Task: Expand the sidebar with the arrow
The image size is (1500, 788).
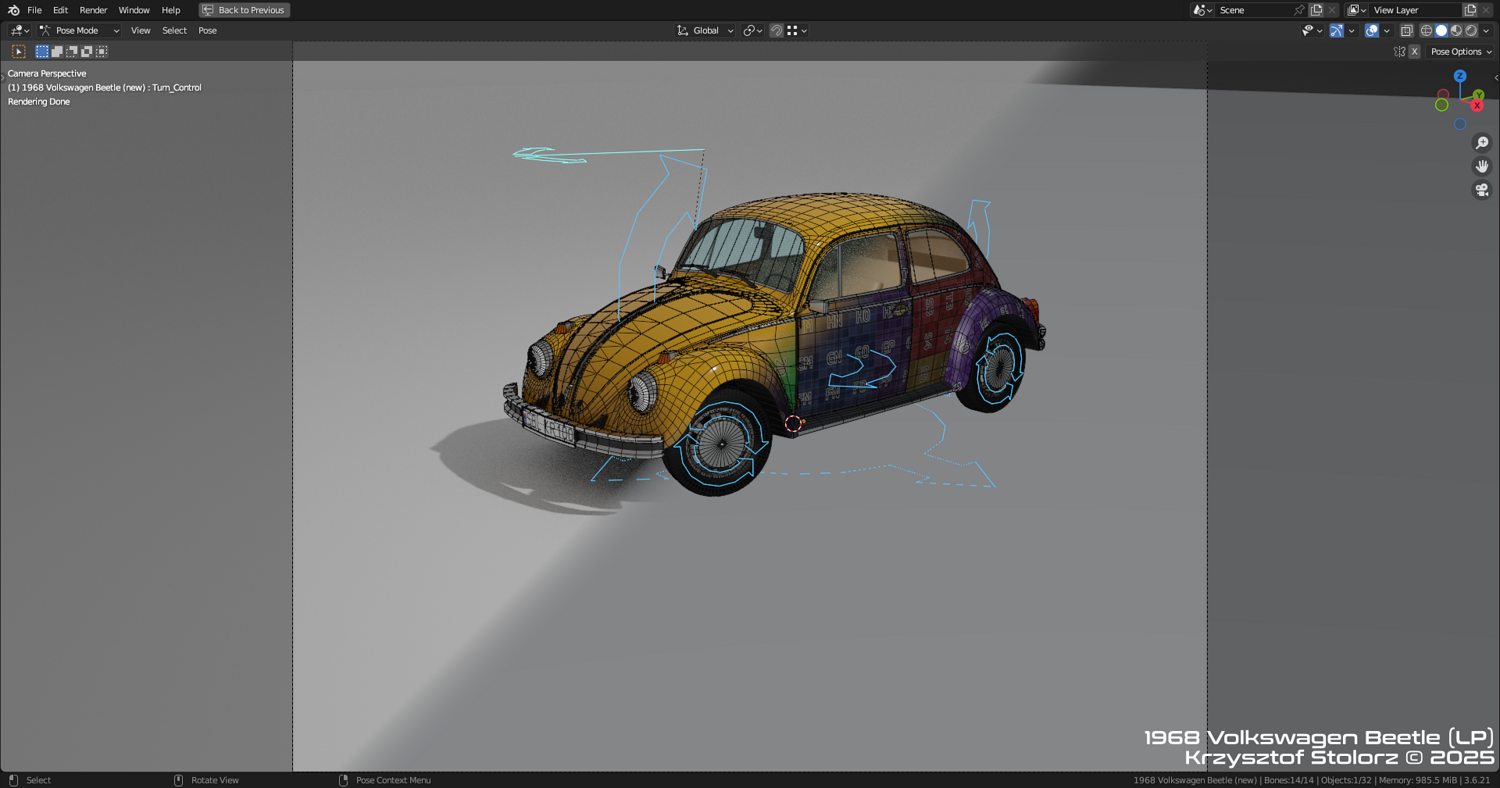Action: (1496, 77)
